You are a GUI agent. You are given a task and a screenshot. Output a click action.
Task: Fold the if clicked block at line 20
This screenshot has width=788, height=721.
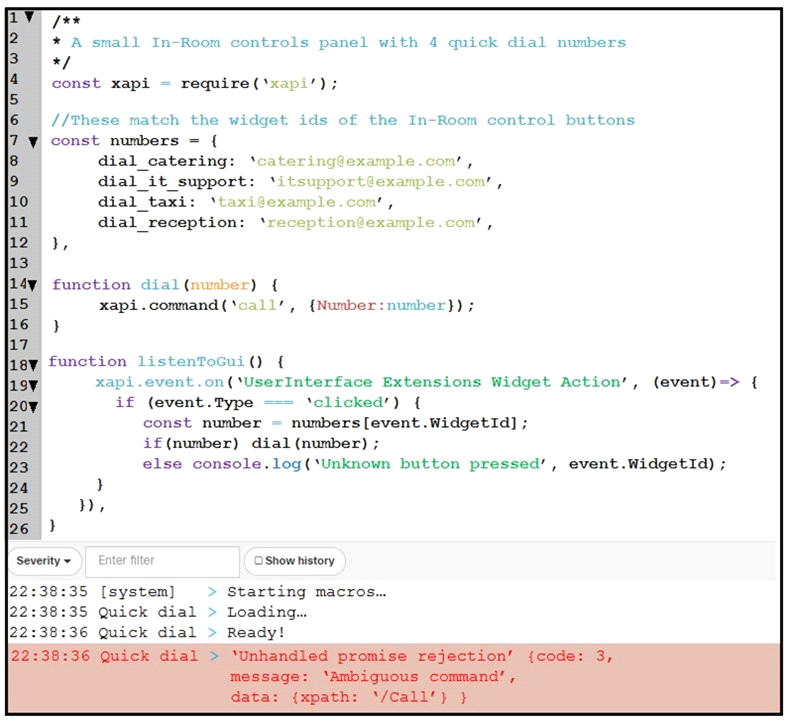pyautogui.click(x=32, y=407)
